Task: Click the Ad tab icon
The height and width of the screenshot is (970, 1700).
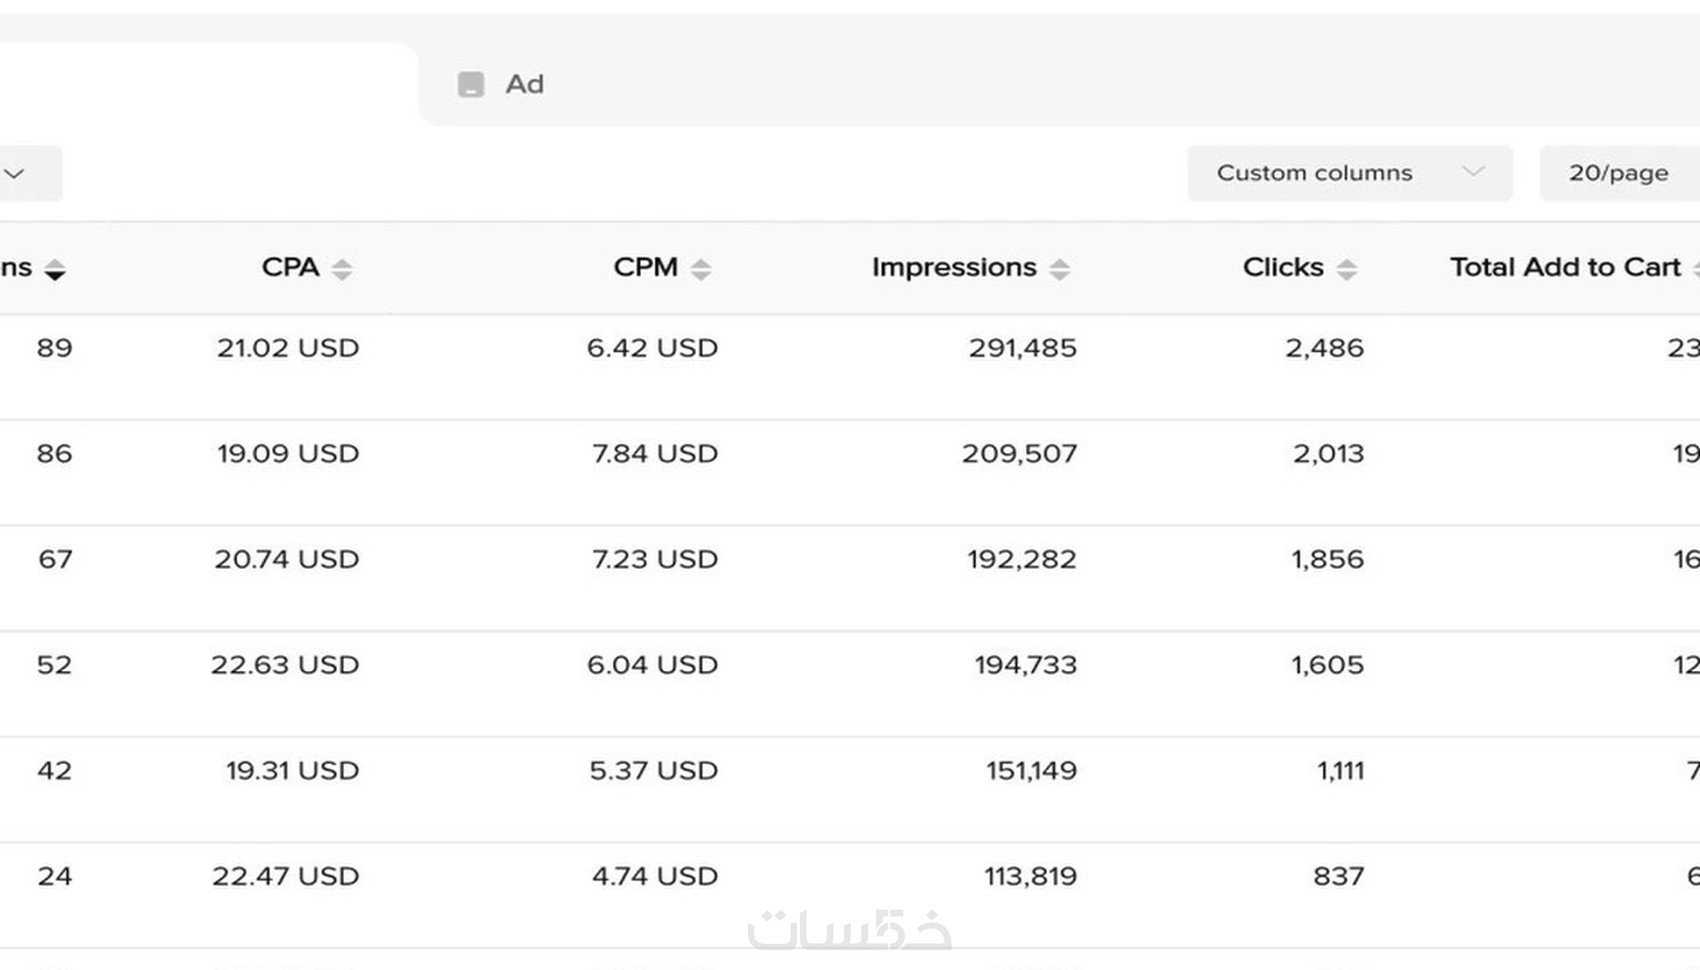Action: [x=471, y=85]
